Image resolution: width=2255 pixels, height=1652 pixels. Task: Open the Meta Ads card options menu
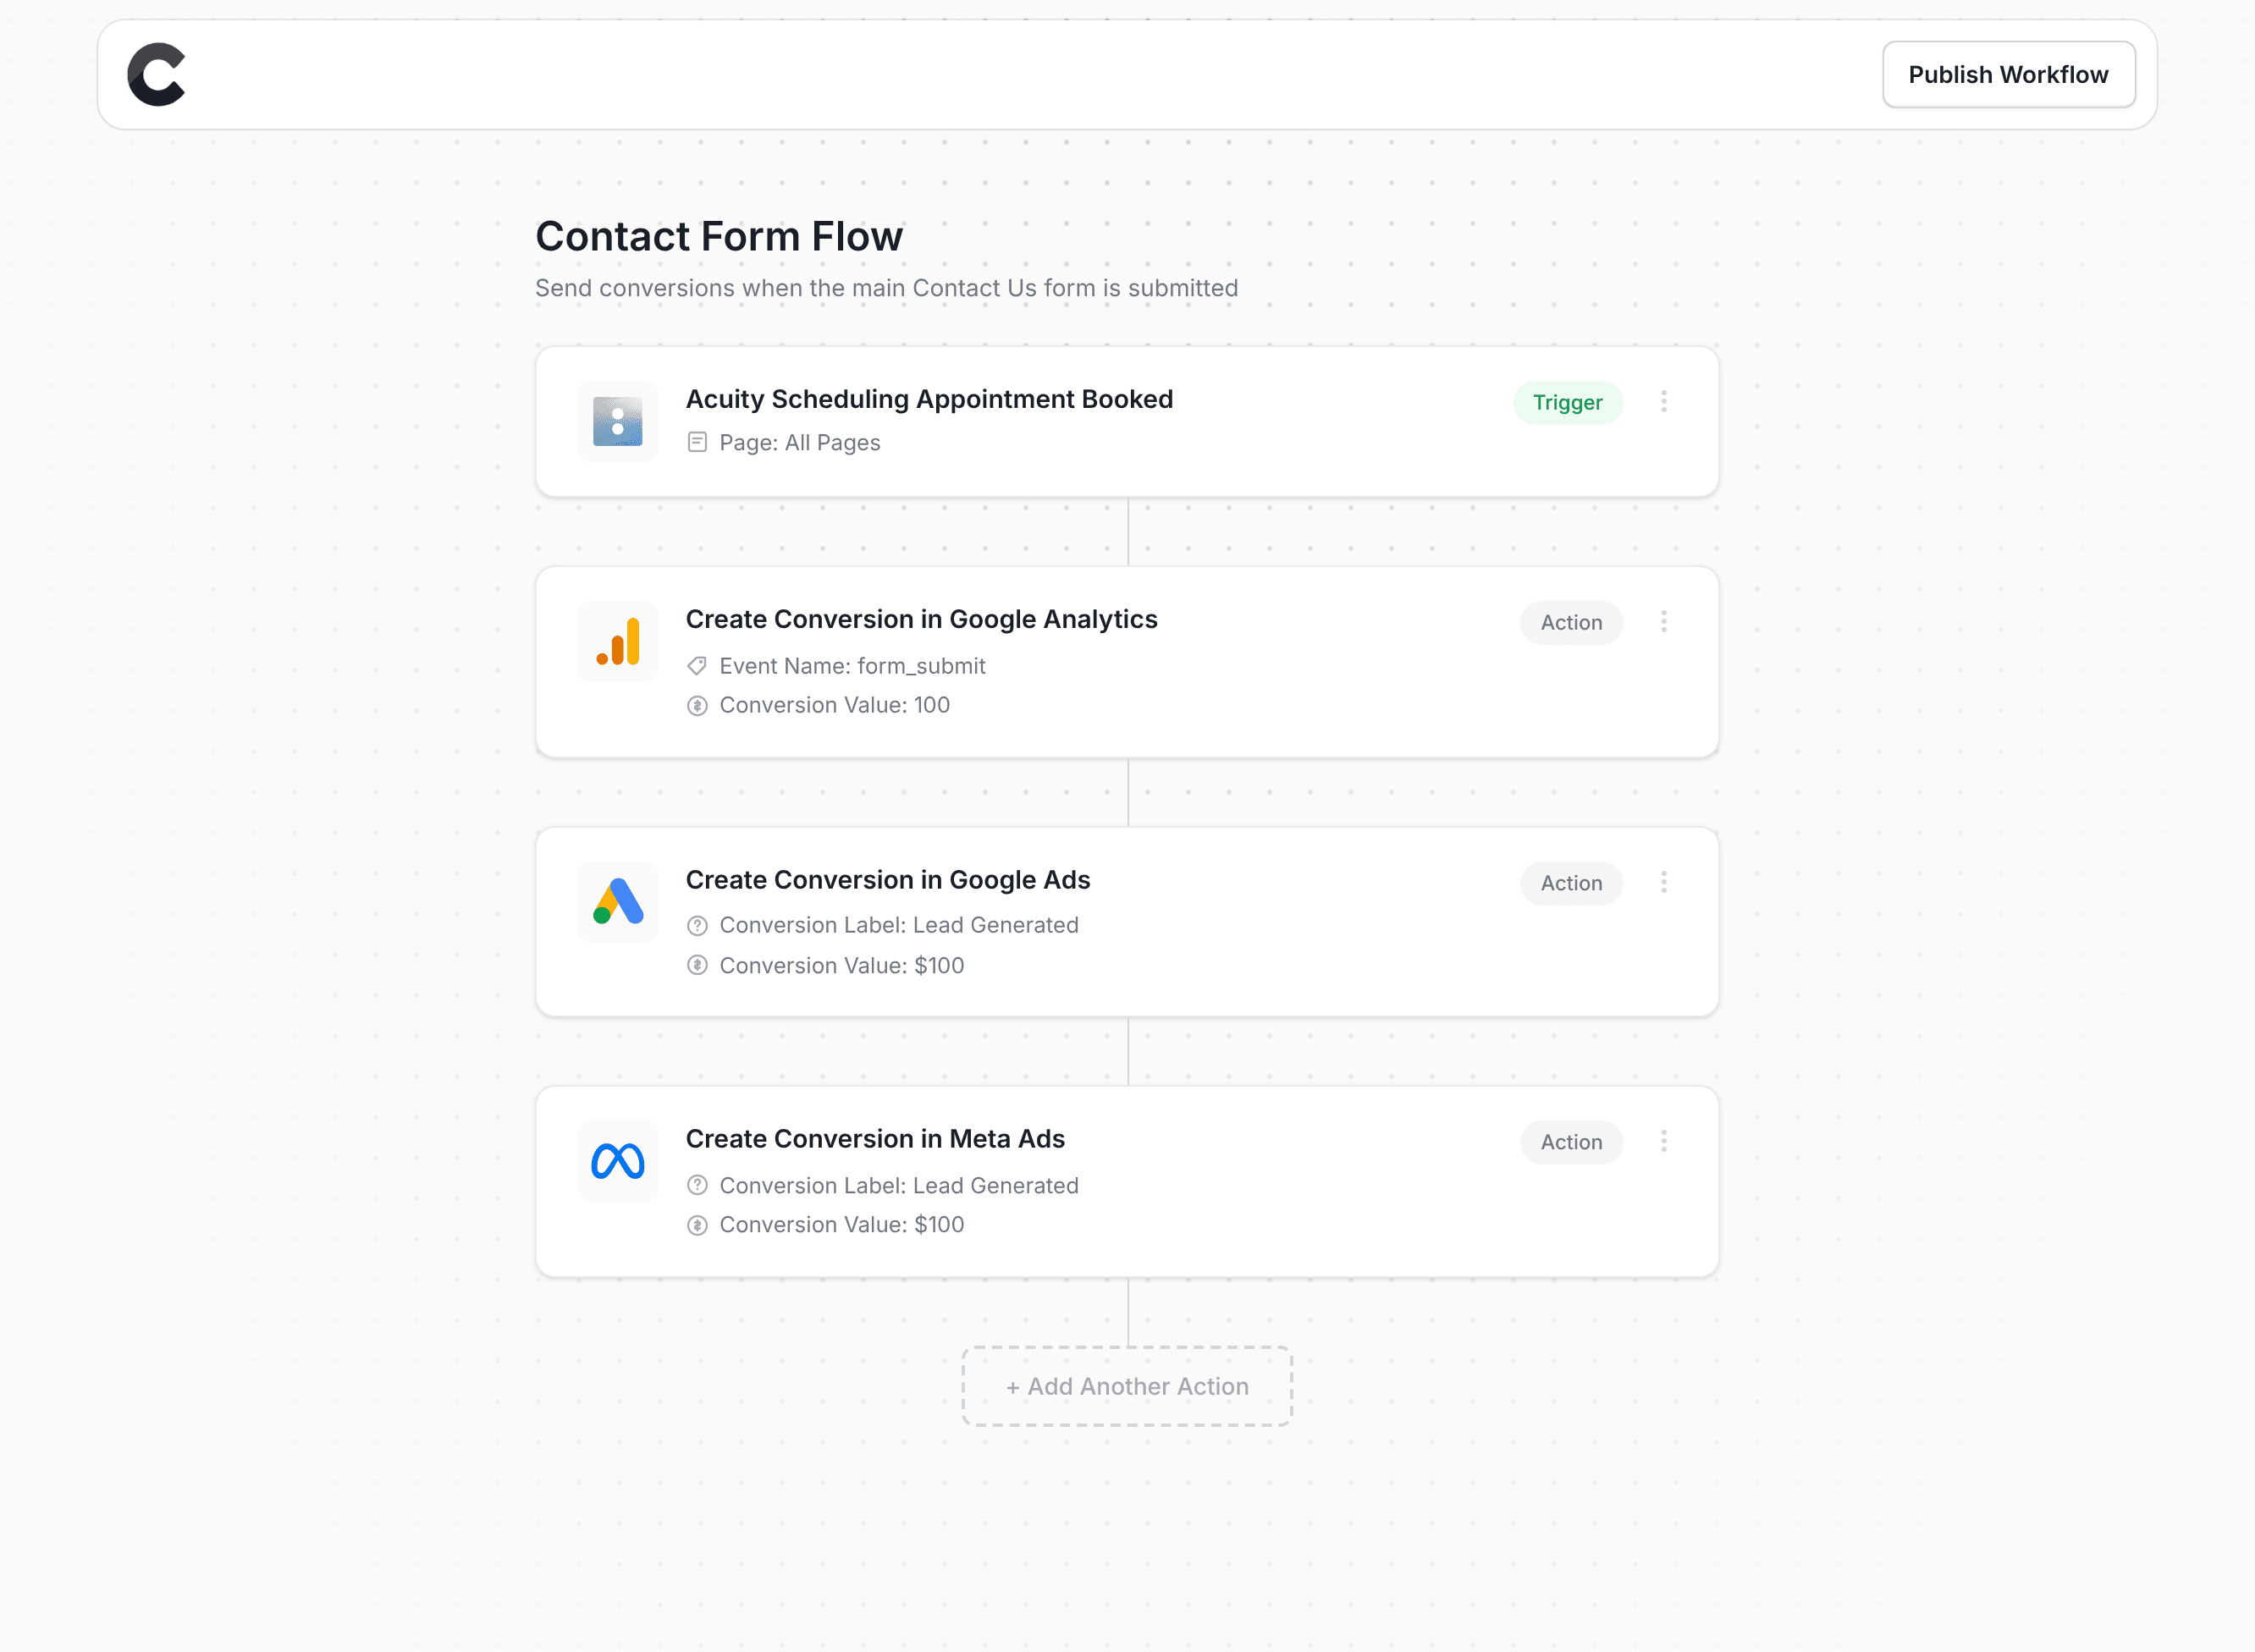[x=1664, y=1141]
